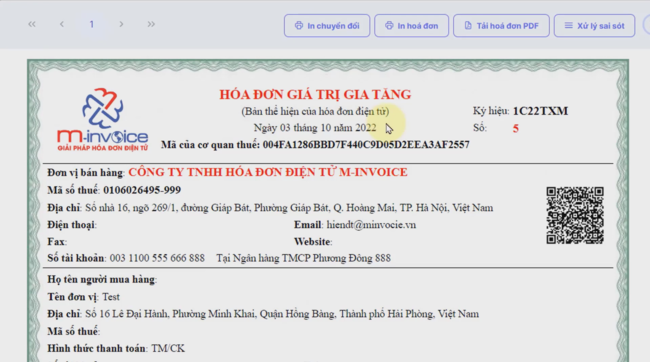650x362 pixels.
Task: Select the Website label
Action: pyautogui.click(x=313, y=242)
